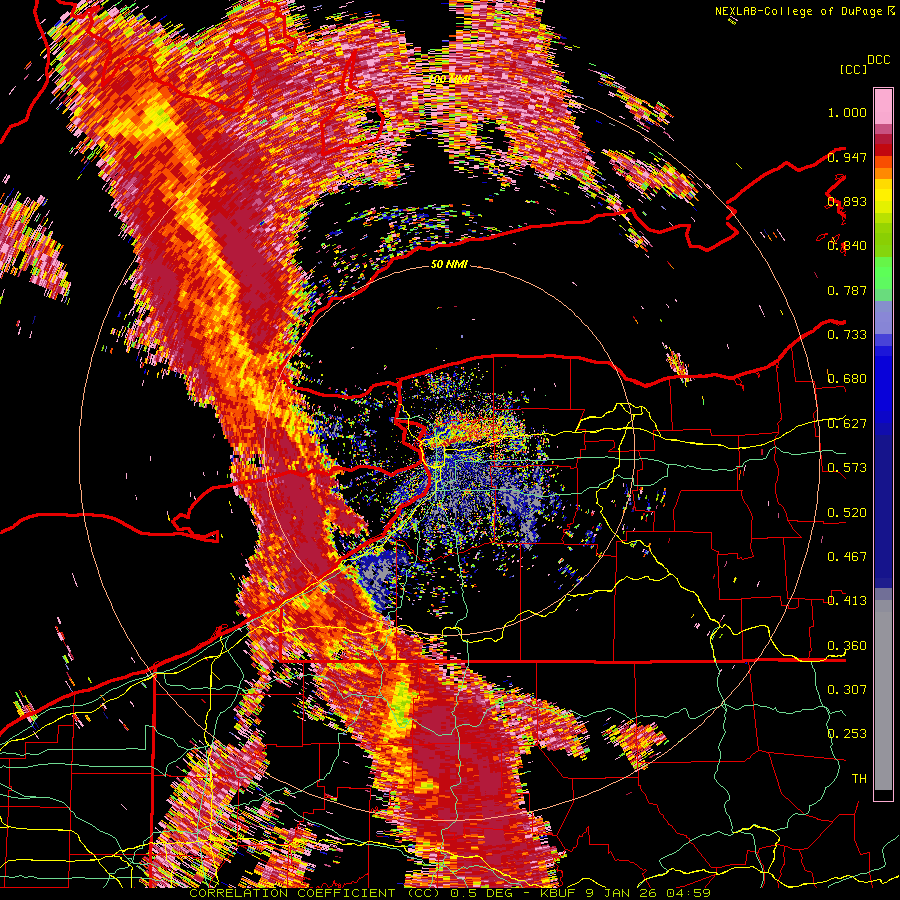Pick the pink segment of the color scale
Screen dimensions: 900x900
point(883,106)
